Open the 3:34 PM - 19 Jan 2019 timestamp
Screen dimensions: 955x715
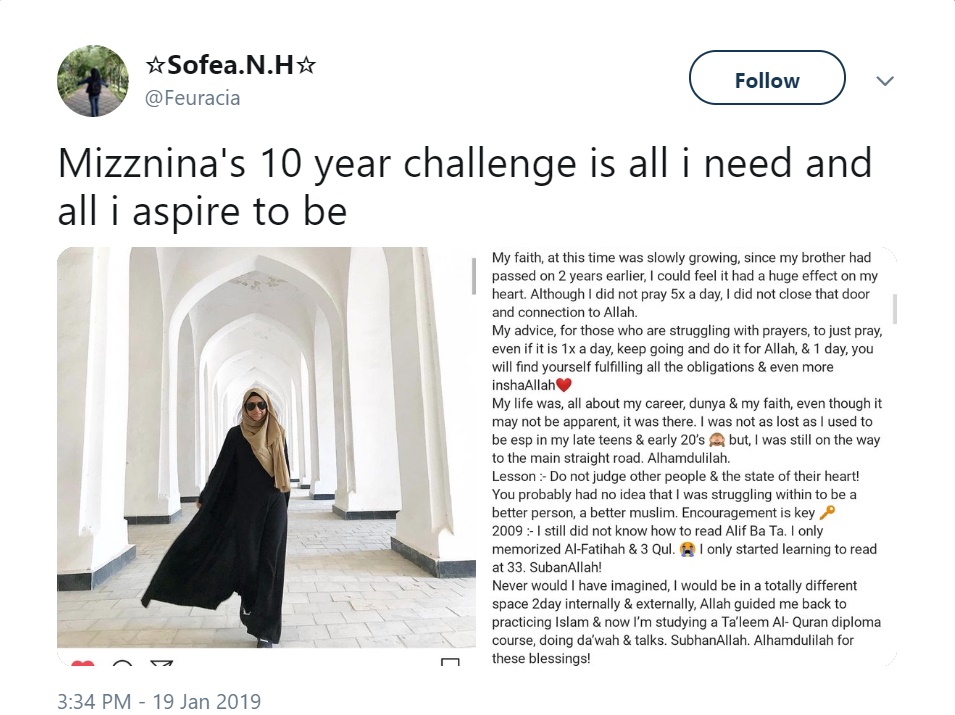point(159,701)
